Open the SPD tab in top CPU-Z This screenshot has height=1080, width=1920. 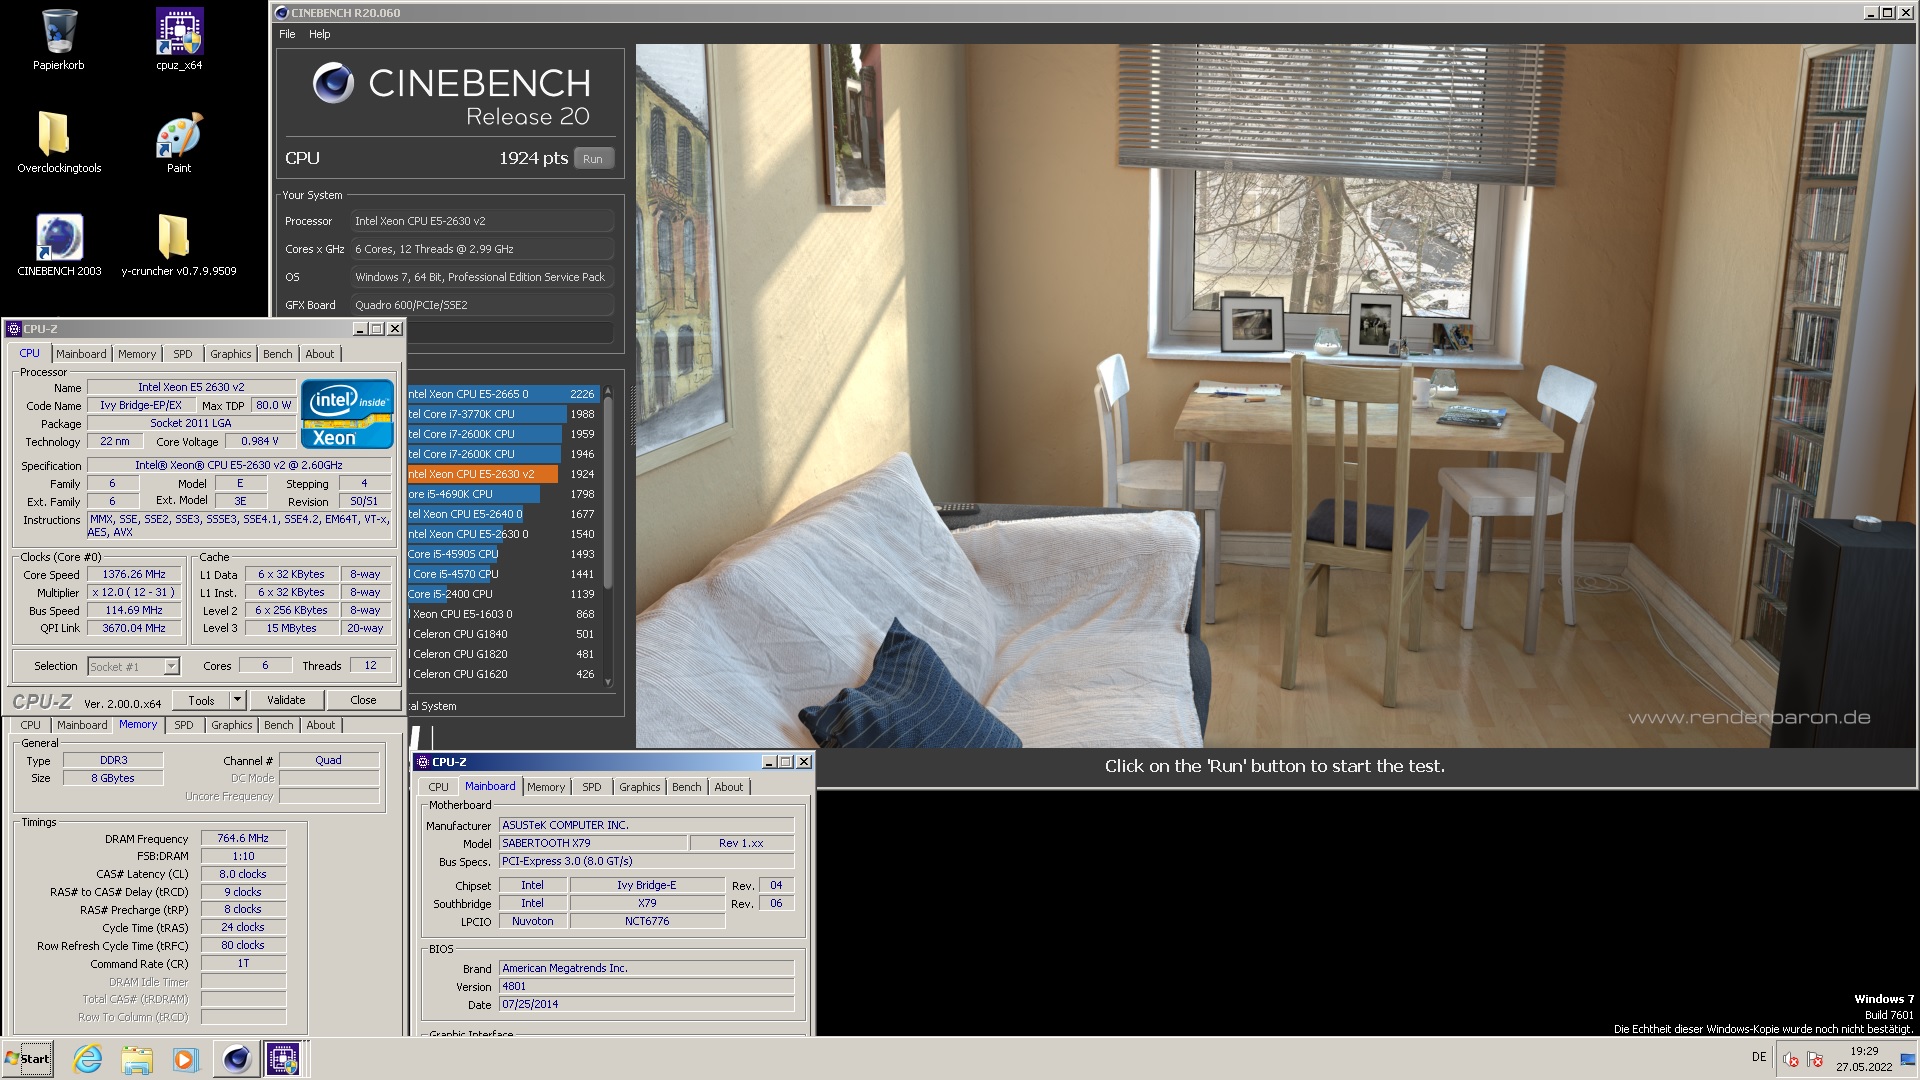coord(183,354)
